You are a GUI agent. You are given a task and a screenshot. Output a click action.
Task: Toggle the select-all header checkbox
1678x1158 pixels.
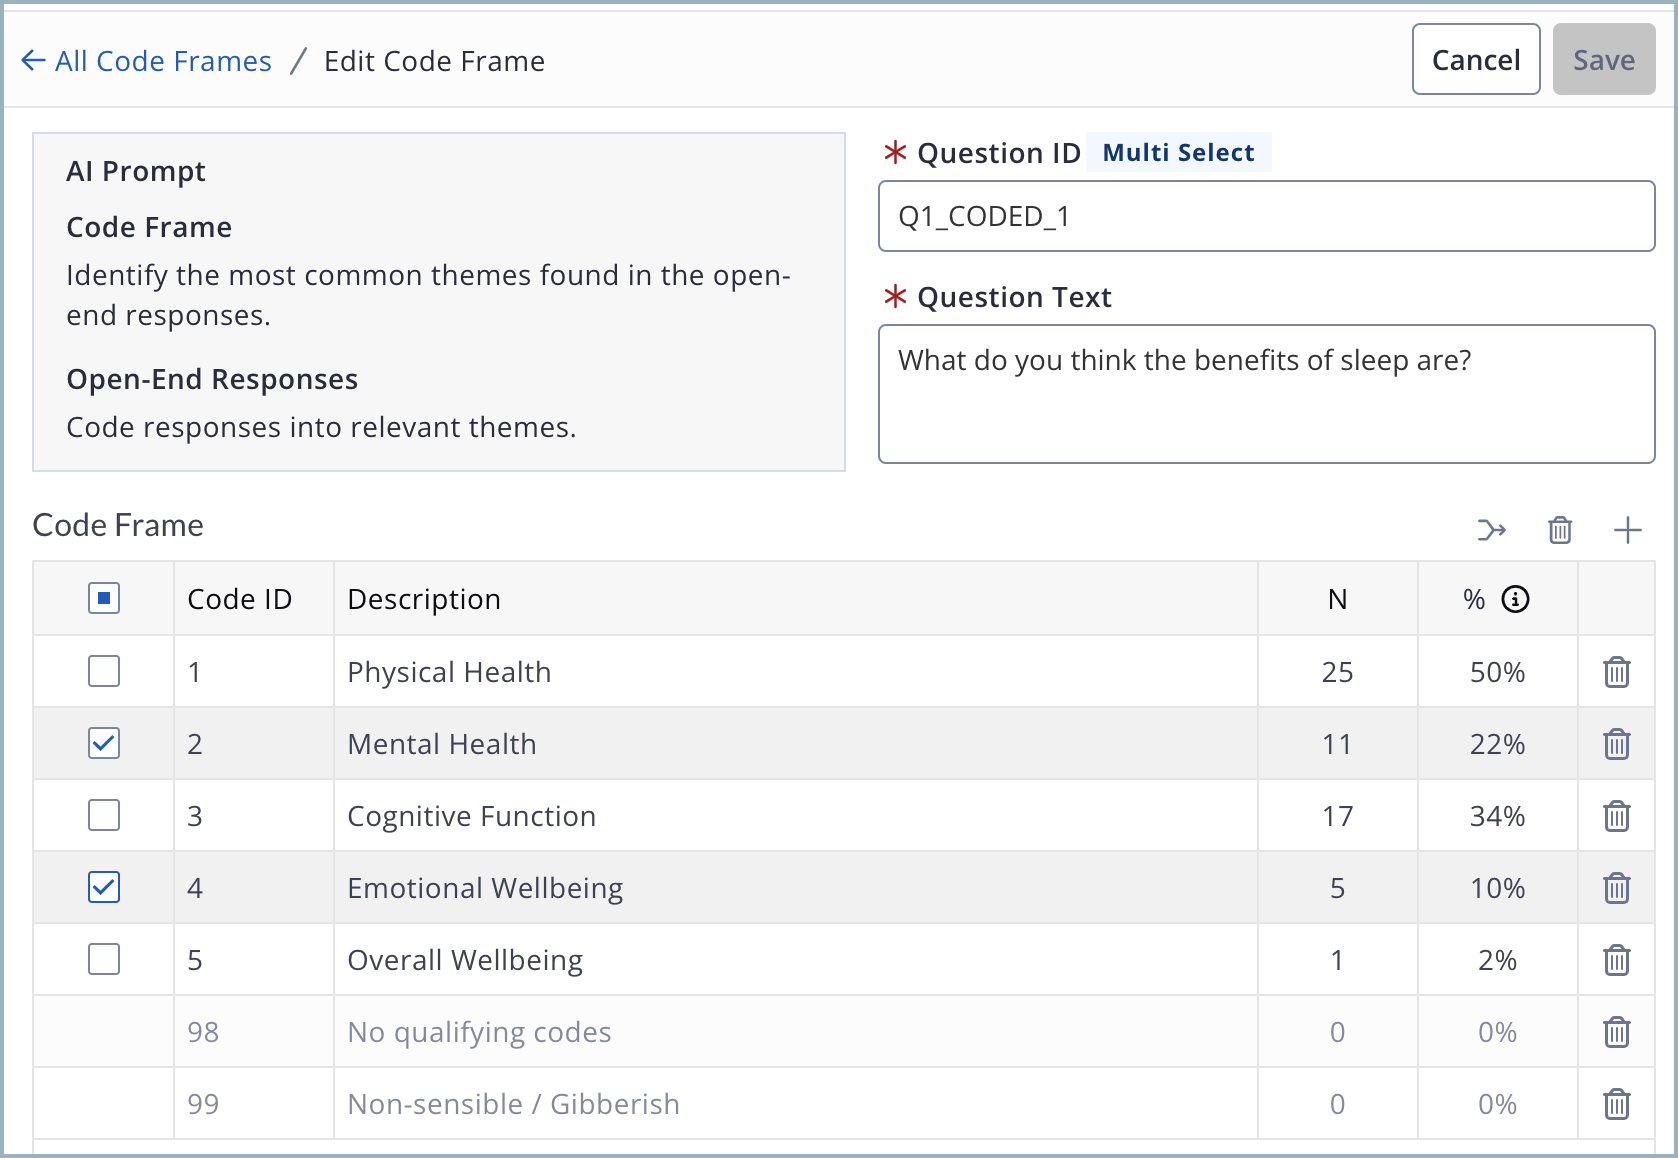coord(104,598)
